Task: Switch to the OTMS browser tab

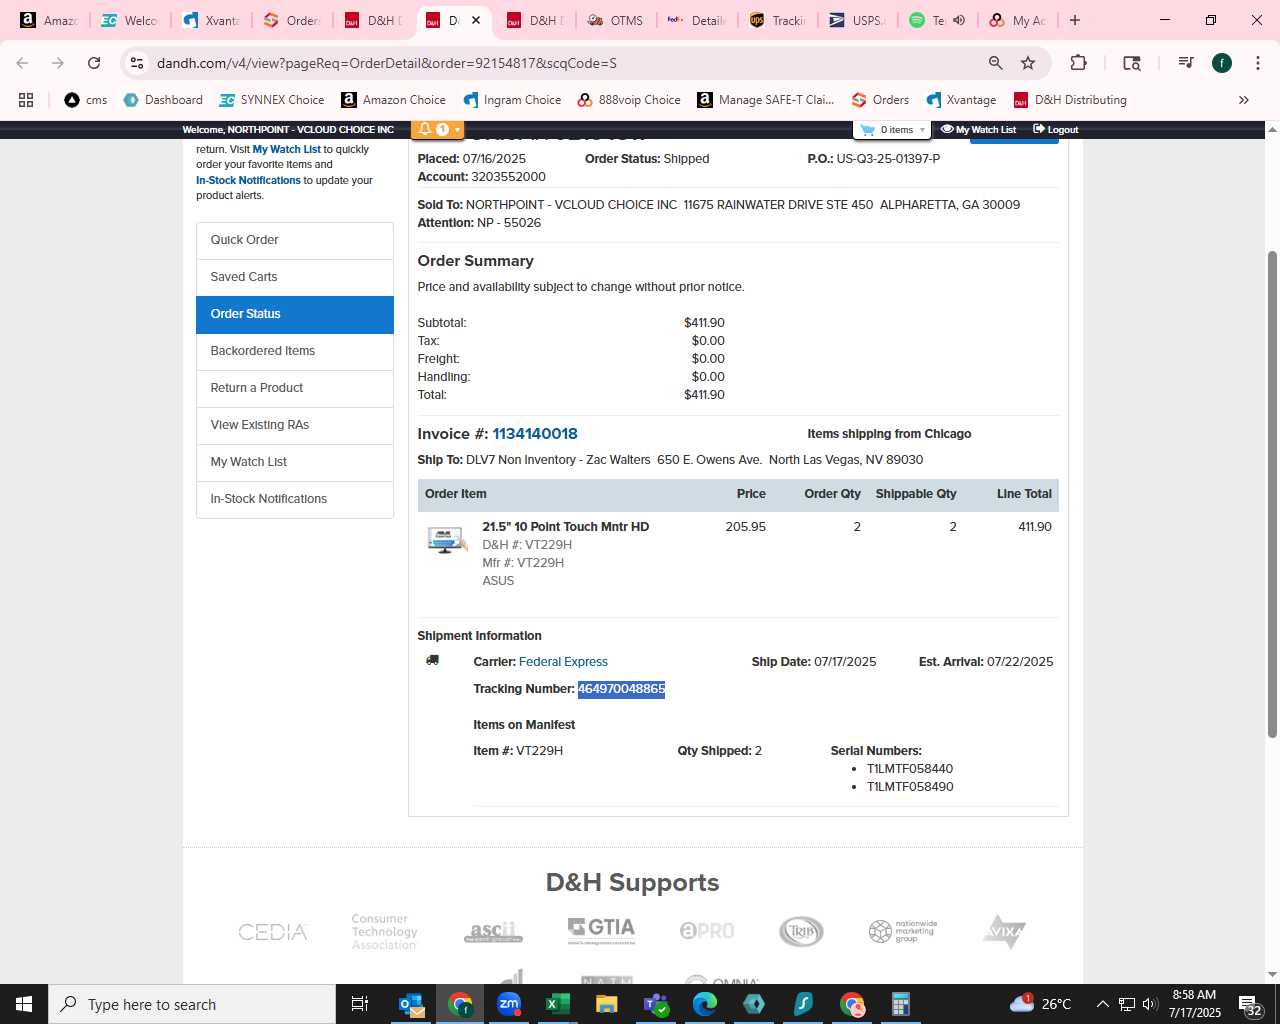Action: coord(617,20)
